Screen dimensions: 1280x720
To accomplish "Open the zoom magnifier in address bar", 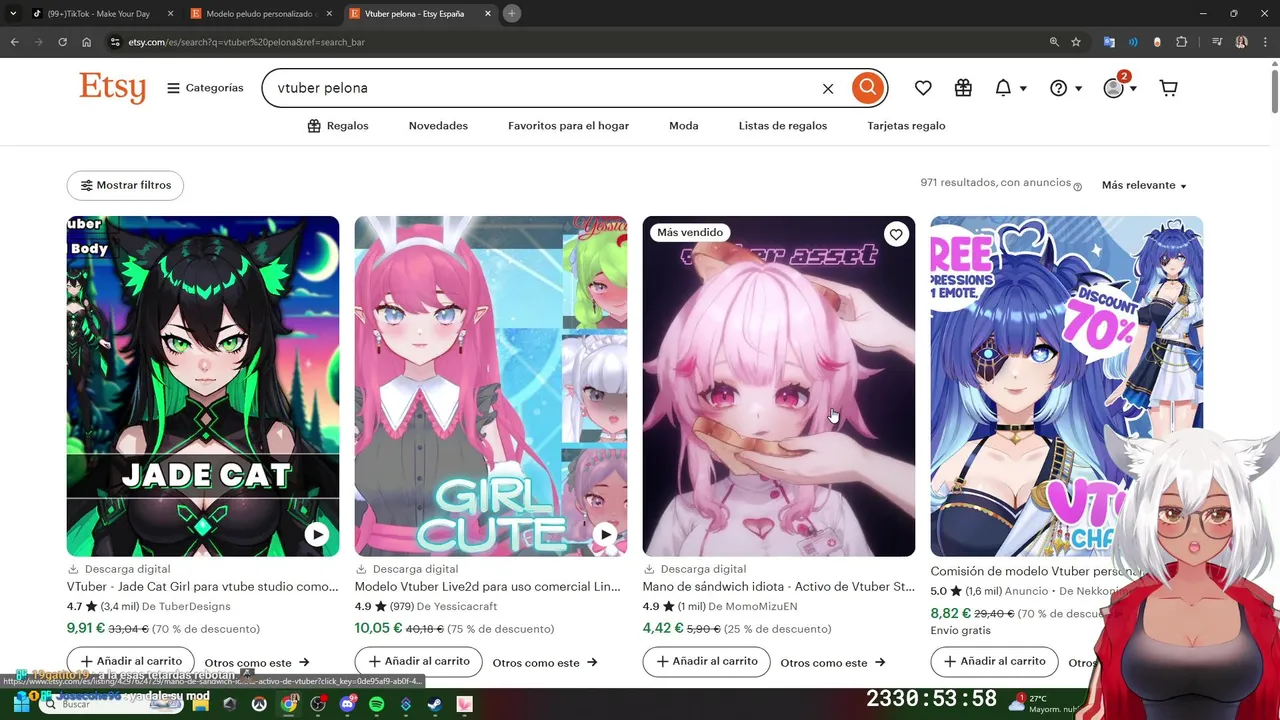I will (1054, 42).
